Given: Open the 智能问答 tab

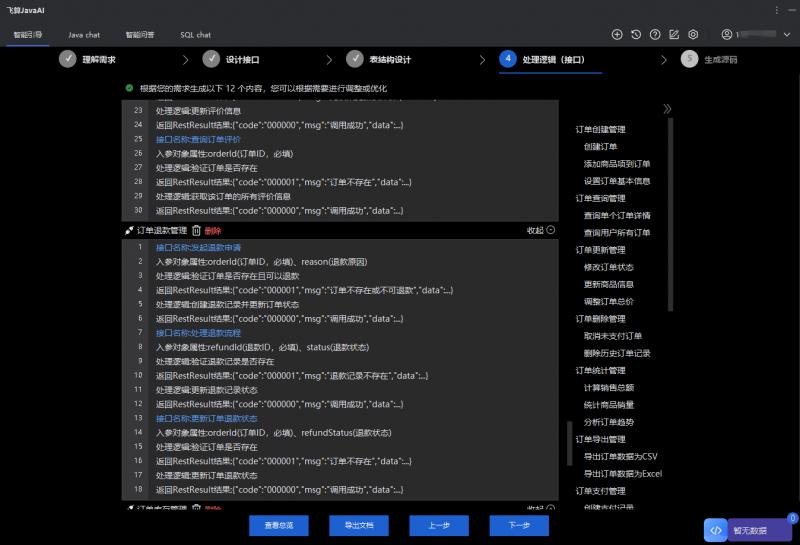Looking at the screenshot, I should [140, 35].
